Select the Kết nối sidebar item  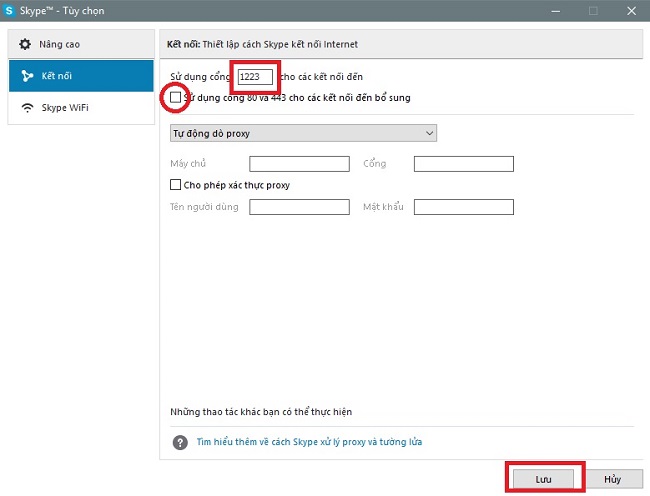tap(81, 76)
